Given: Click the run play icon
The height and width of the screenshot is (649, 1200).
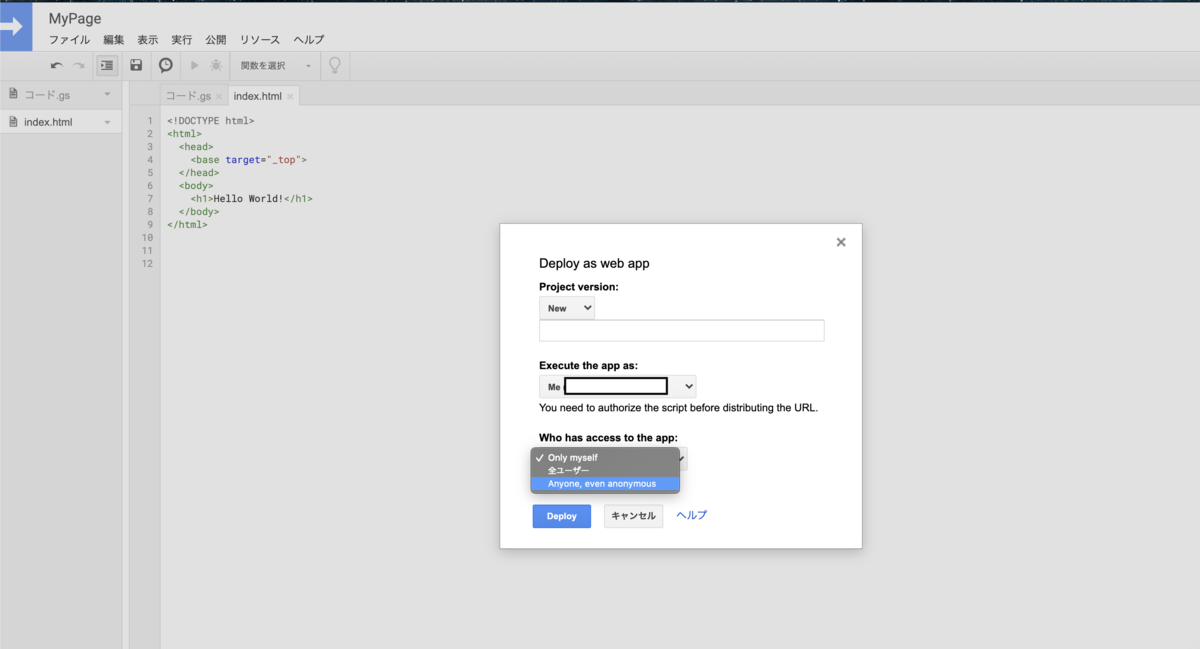Looking at the screenshot, I should click(194, 65).
